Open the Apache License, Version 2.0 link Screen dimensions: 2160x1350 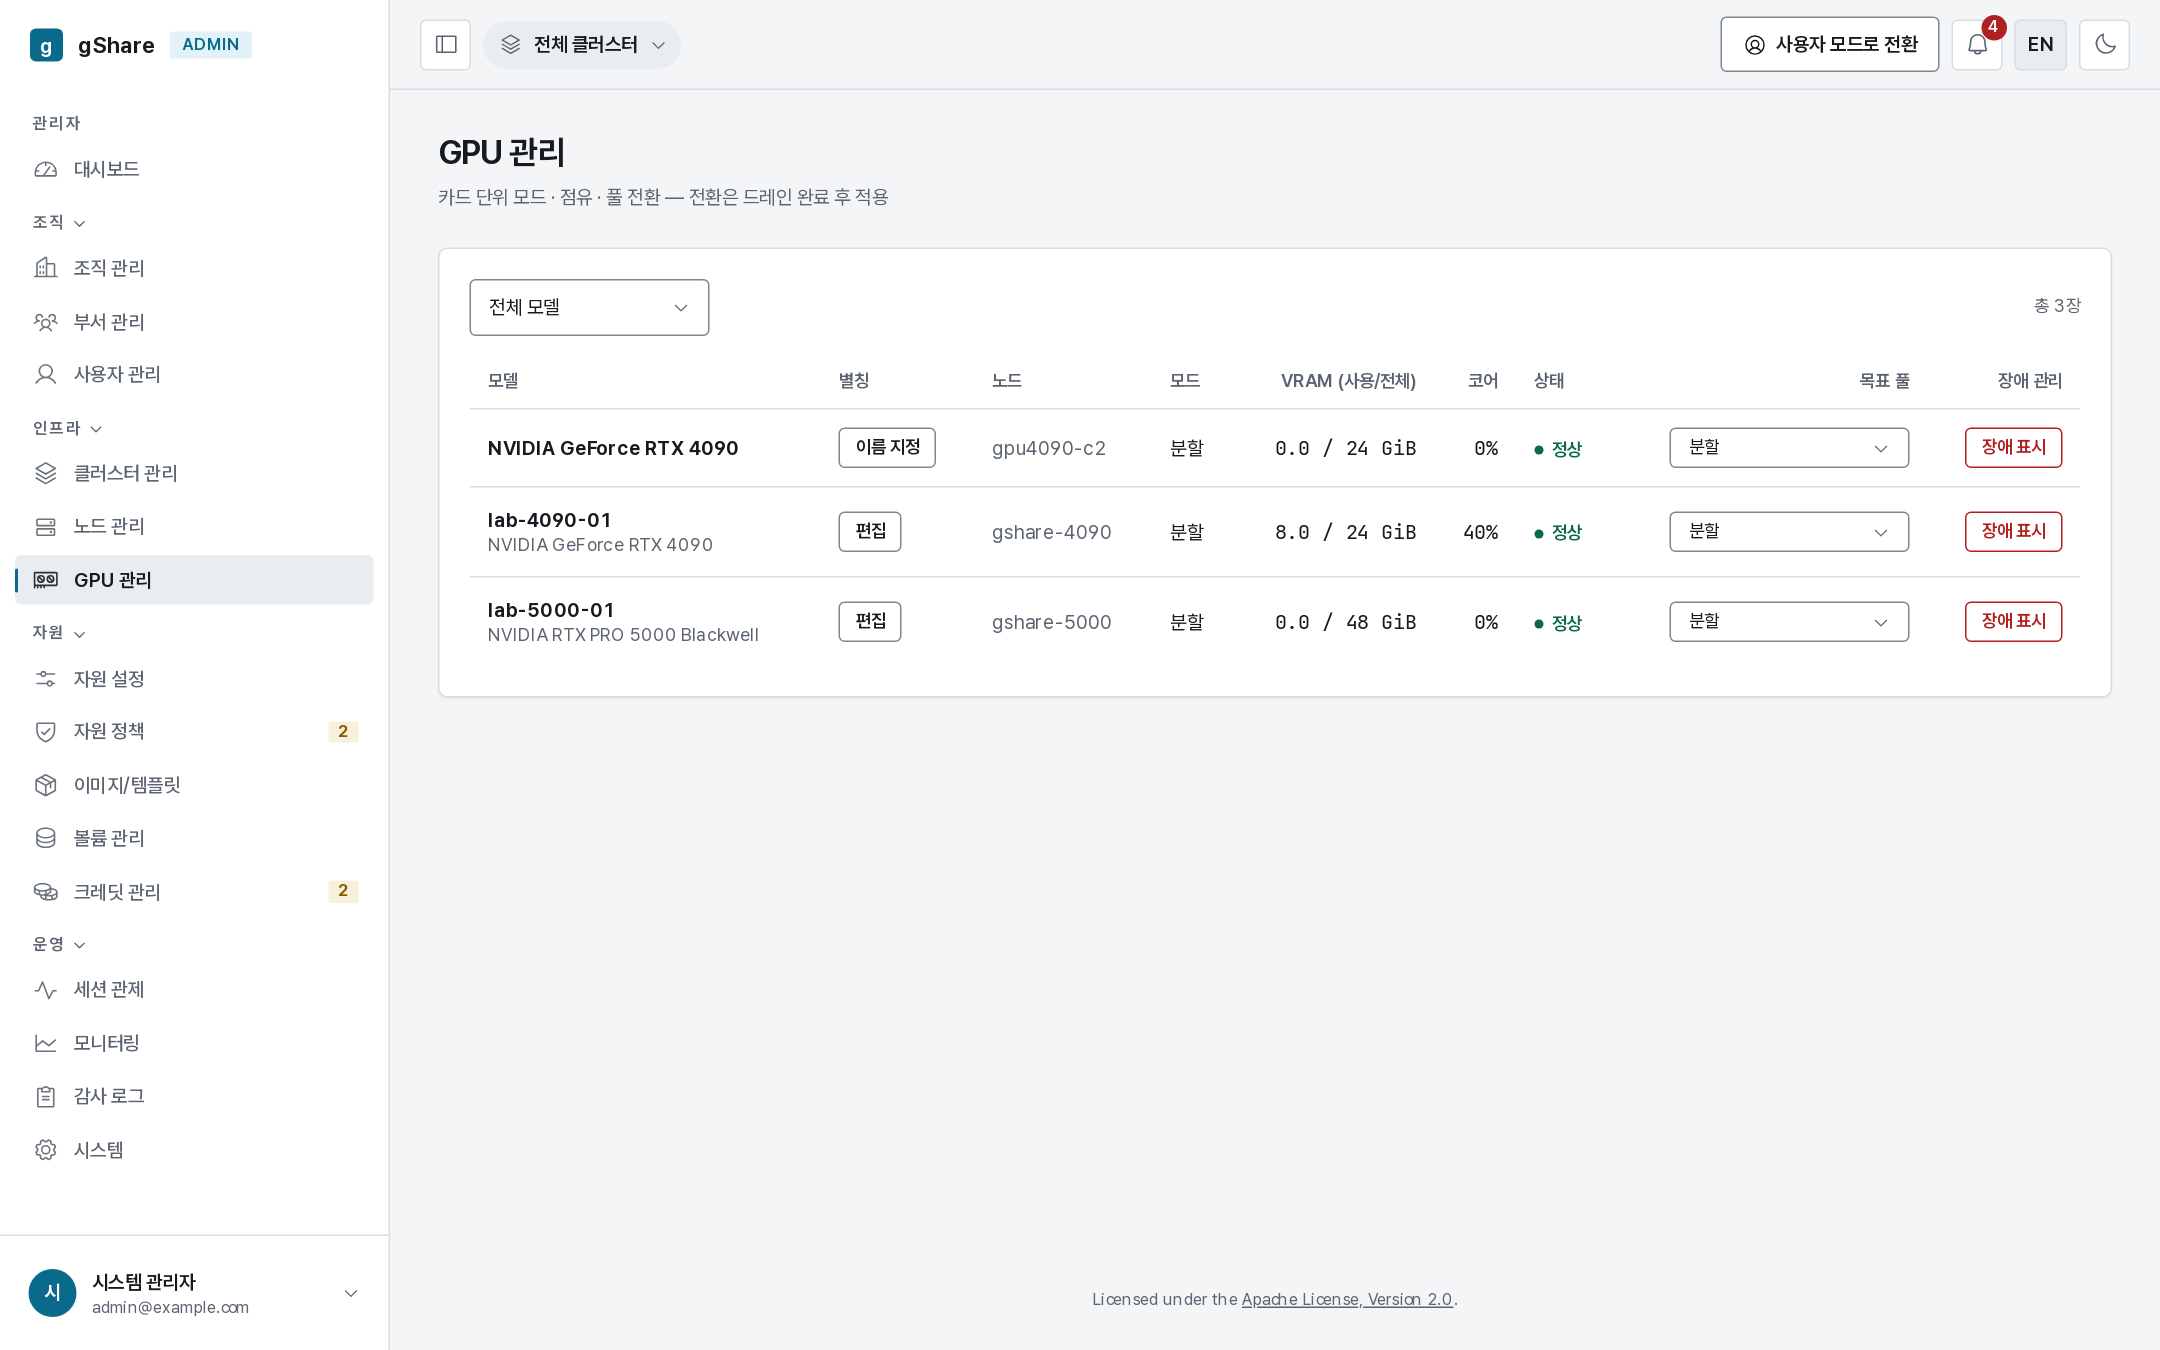tap(1347, 1299)
